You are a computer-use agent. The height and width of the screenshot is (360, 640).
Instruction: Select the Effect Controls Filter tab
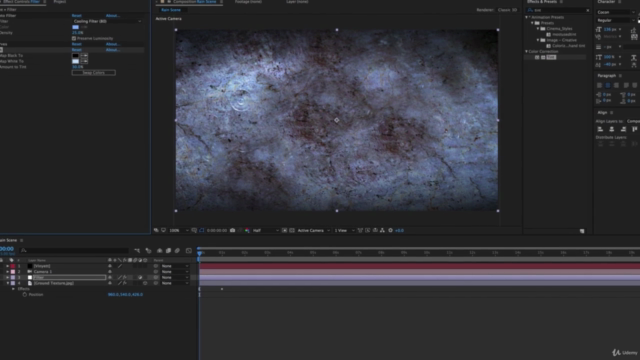(x=21, y=2)
